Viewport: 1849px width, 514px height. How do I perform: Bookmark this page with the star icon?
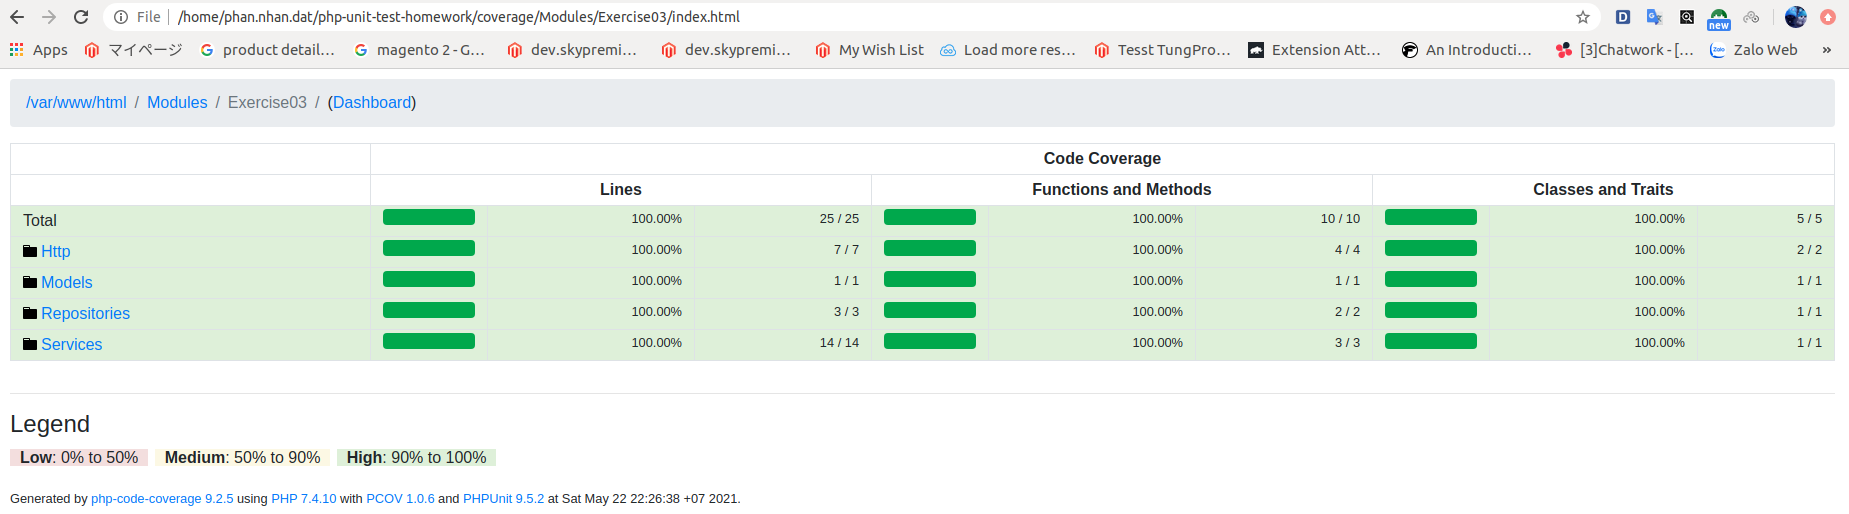(x=1583, y=17)
